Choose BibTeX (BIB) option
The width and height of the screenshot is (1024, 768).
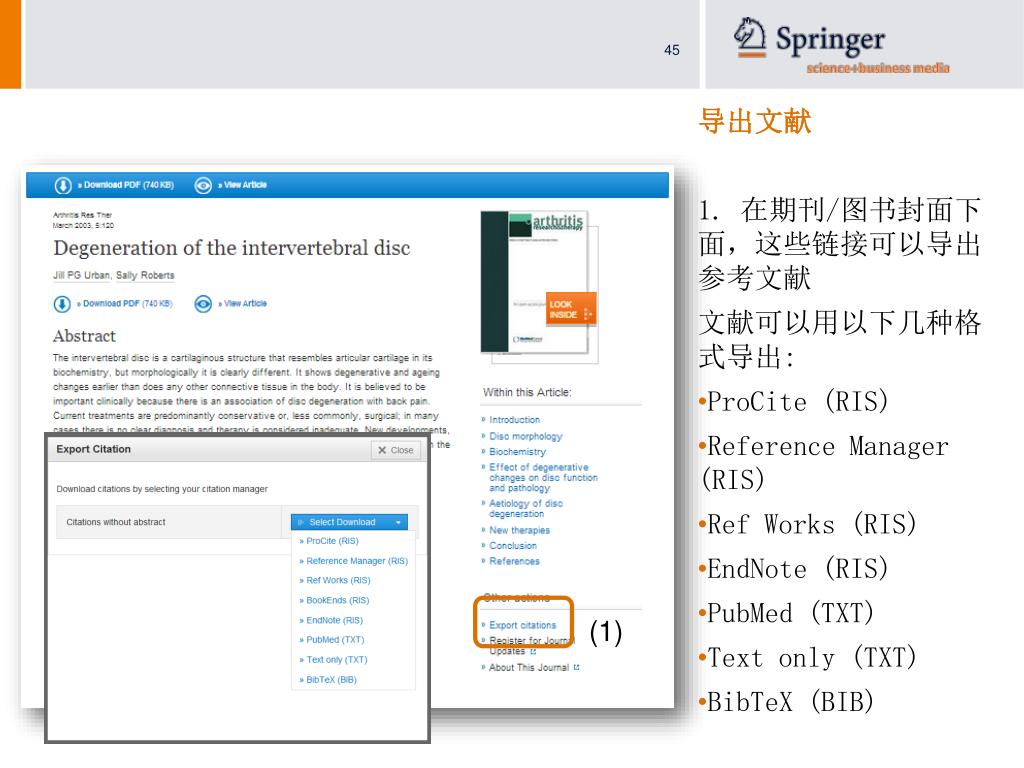click(x=328, y=680)
